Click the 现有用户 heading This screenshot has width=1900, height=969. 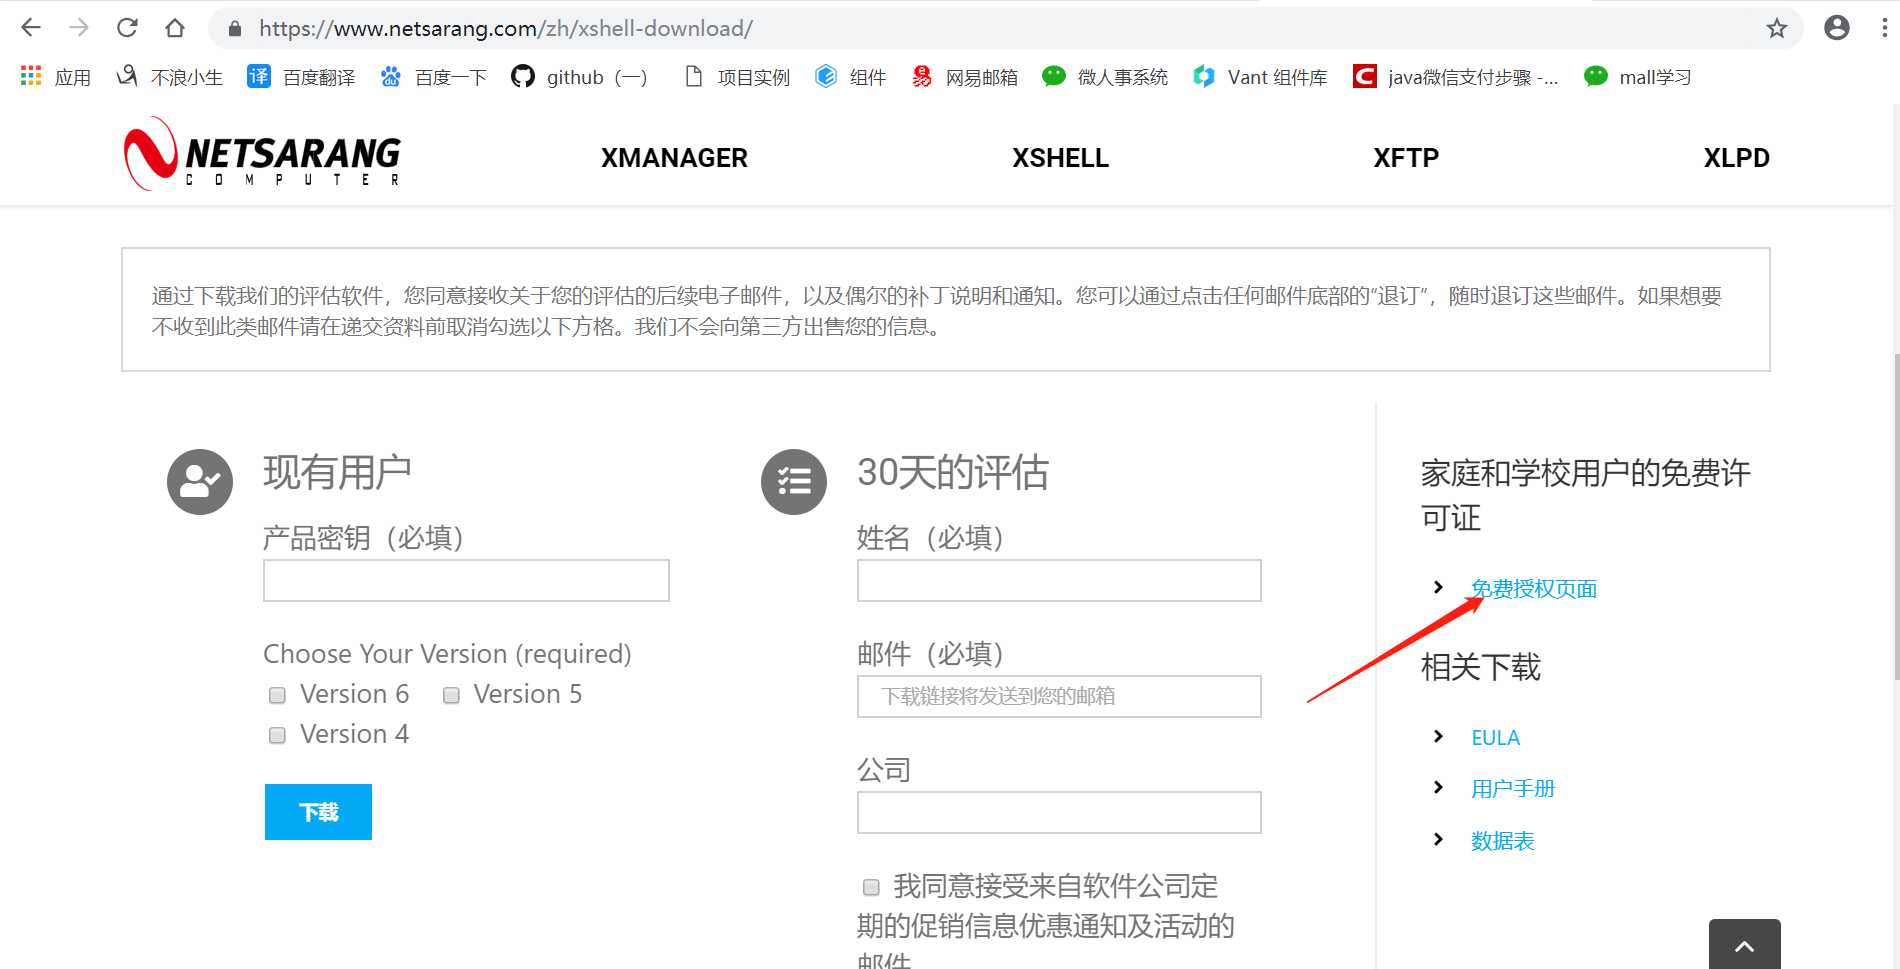[x=337, y=472]
